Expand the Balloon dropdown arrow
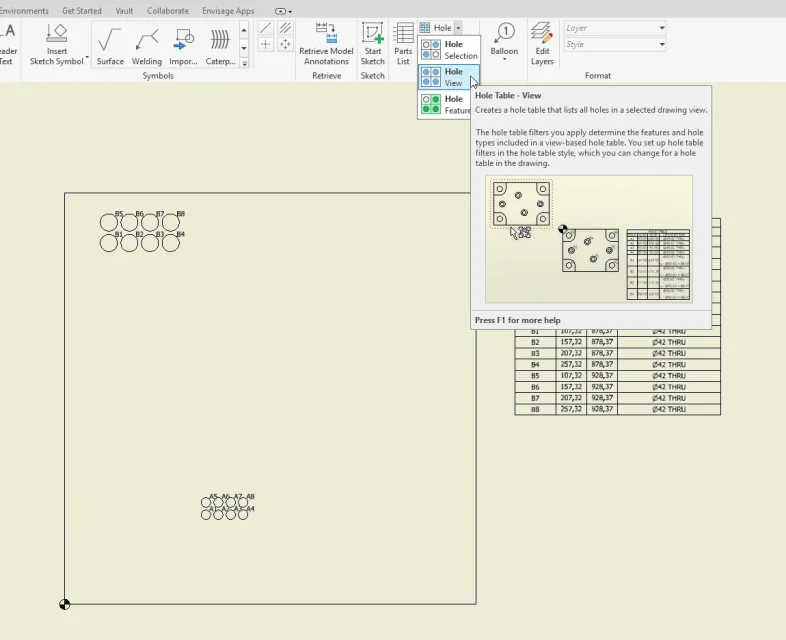 pos(504,59)
